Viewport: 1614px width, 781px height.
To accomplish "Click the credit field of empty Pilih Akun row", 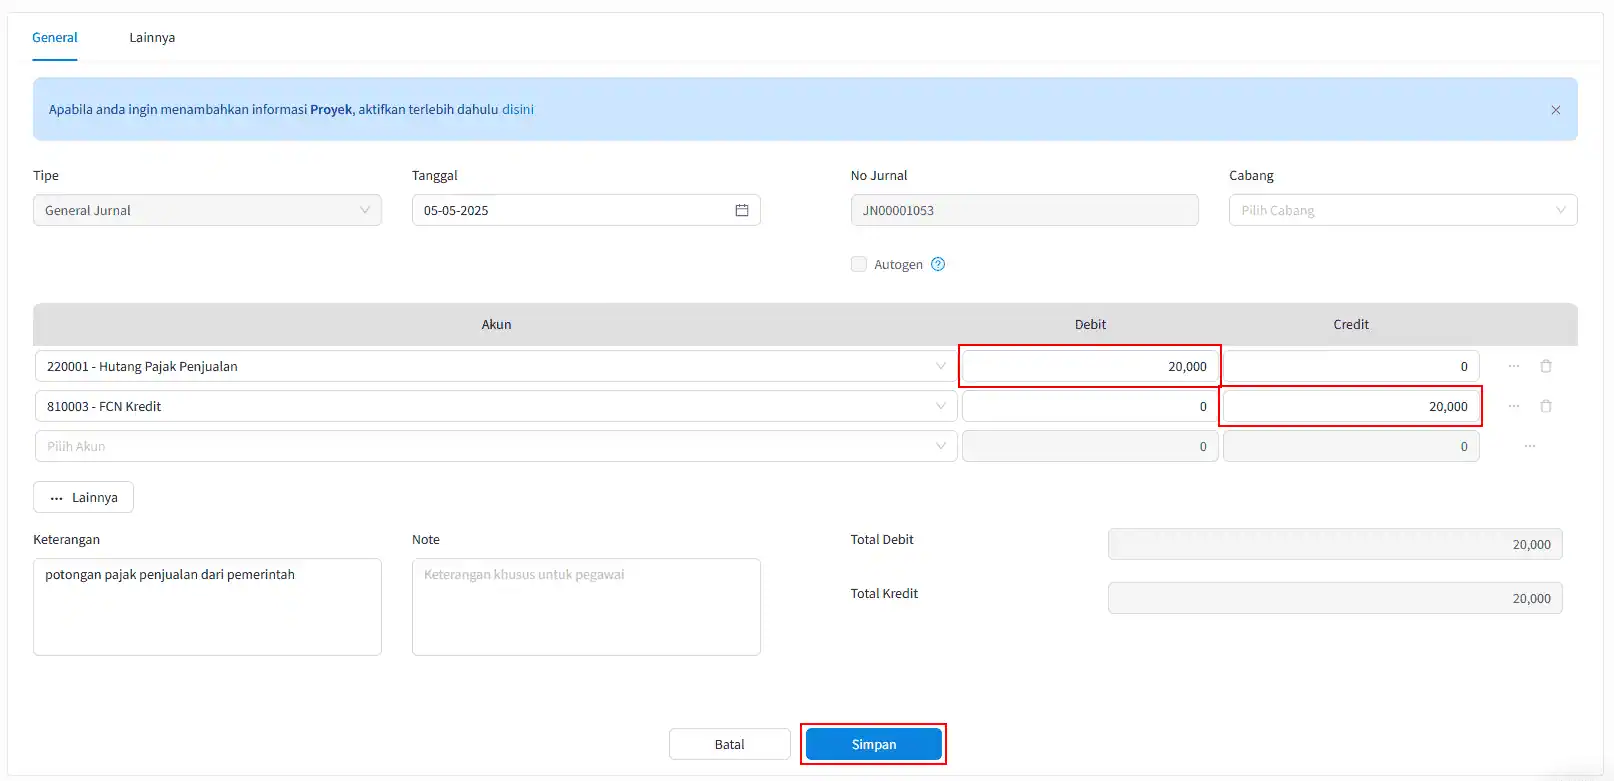I will [x=1351, y=446].
